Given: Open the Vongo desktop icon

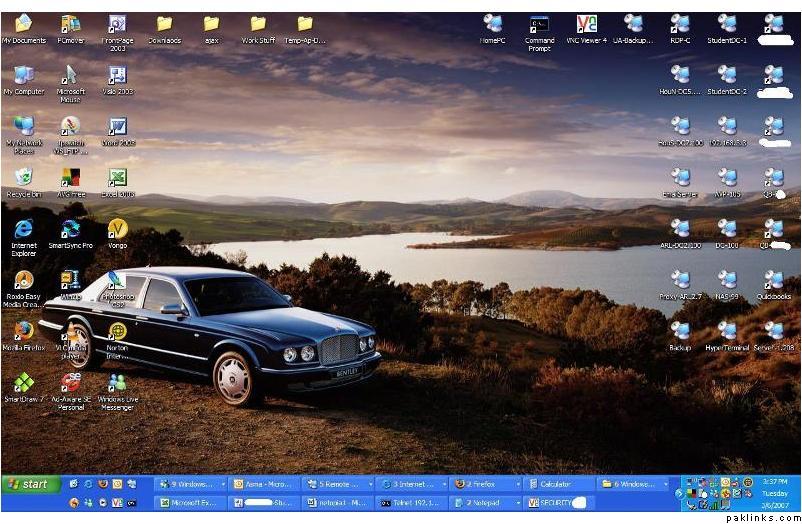Looking at the screenshot, I should 117,229.
